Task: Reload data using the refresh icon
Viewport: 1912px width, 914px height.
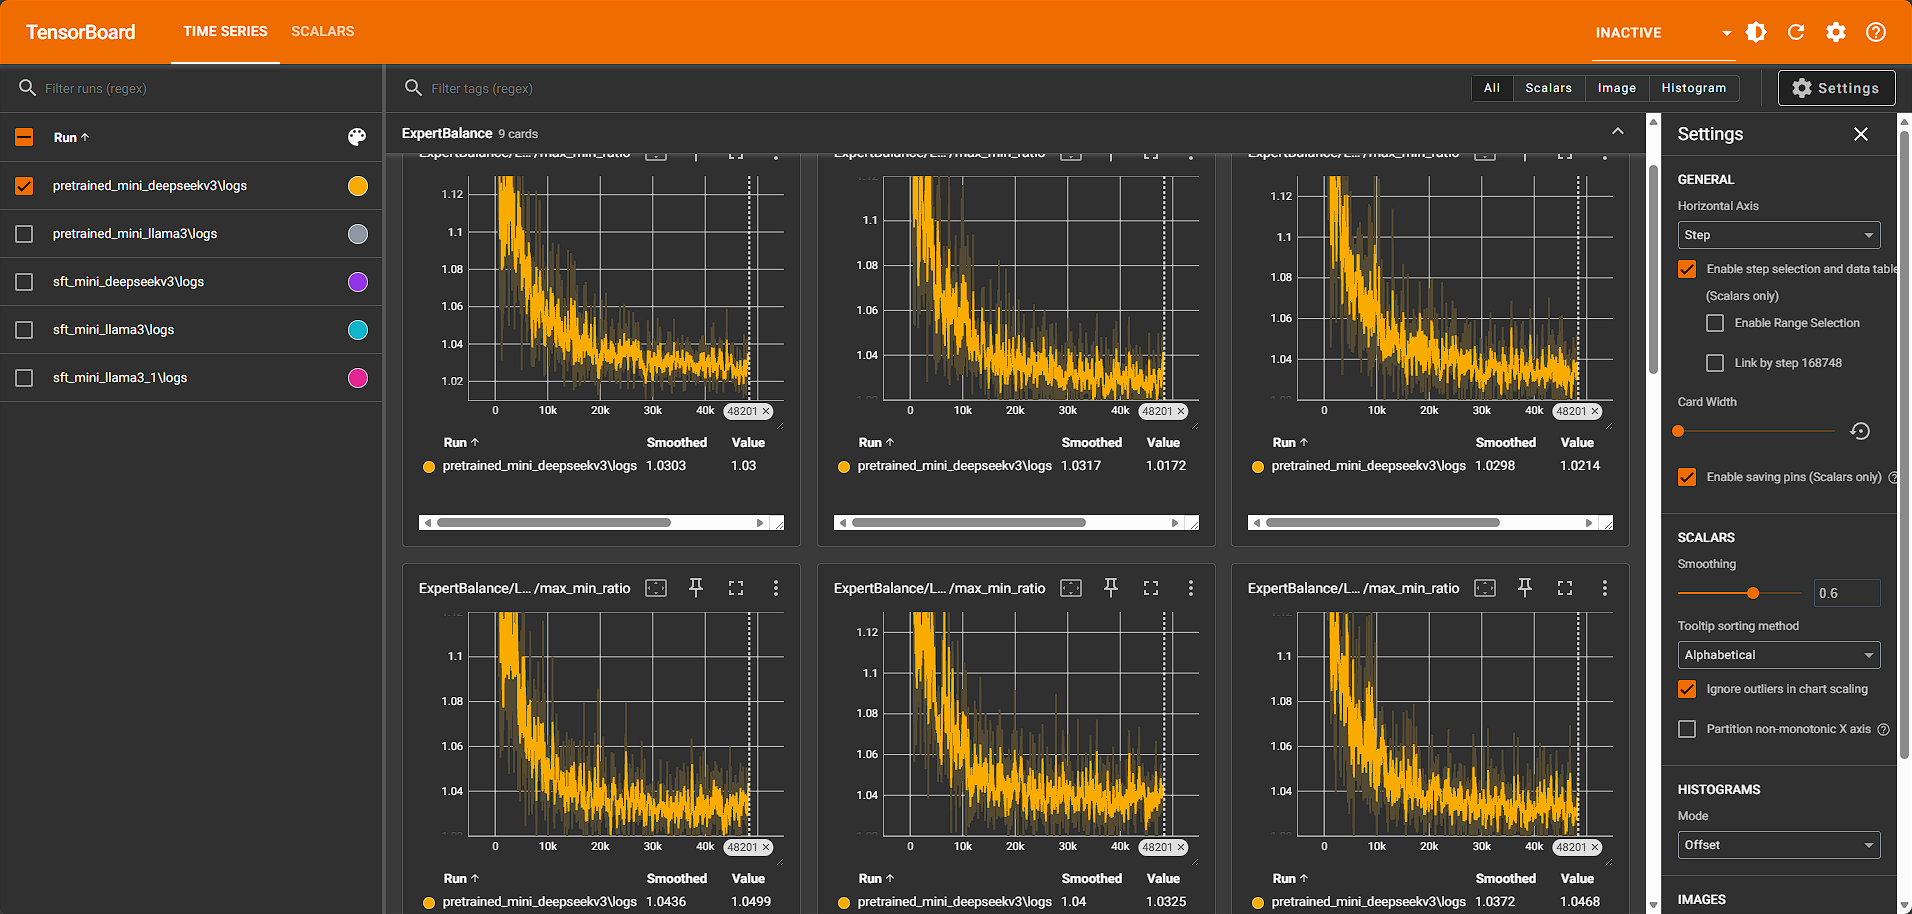Action: [1796, 32]
